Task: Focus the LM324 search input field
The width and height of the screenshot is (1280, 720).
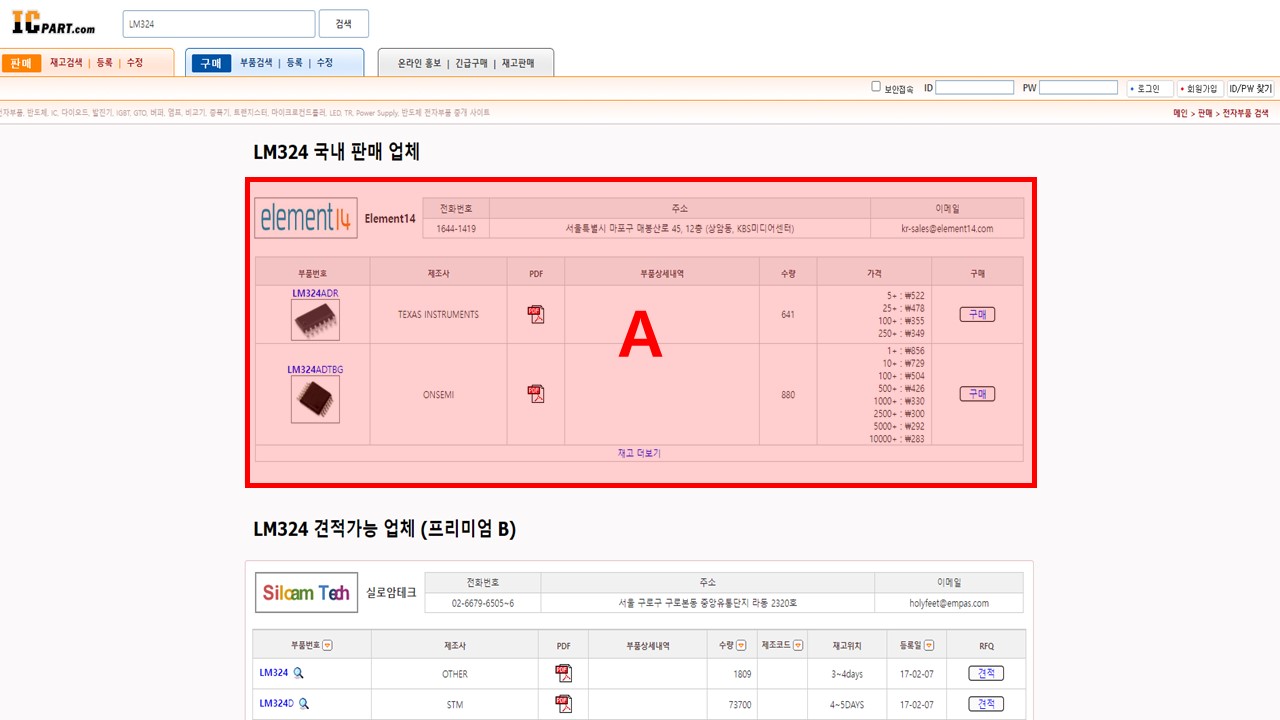Action: pyautogui.click(x=219, y=23)
